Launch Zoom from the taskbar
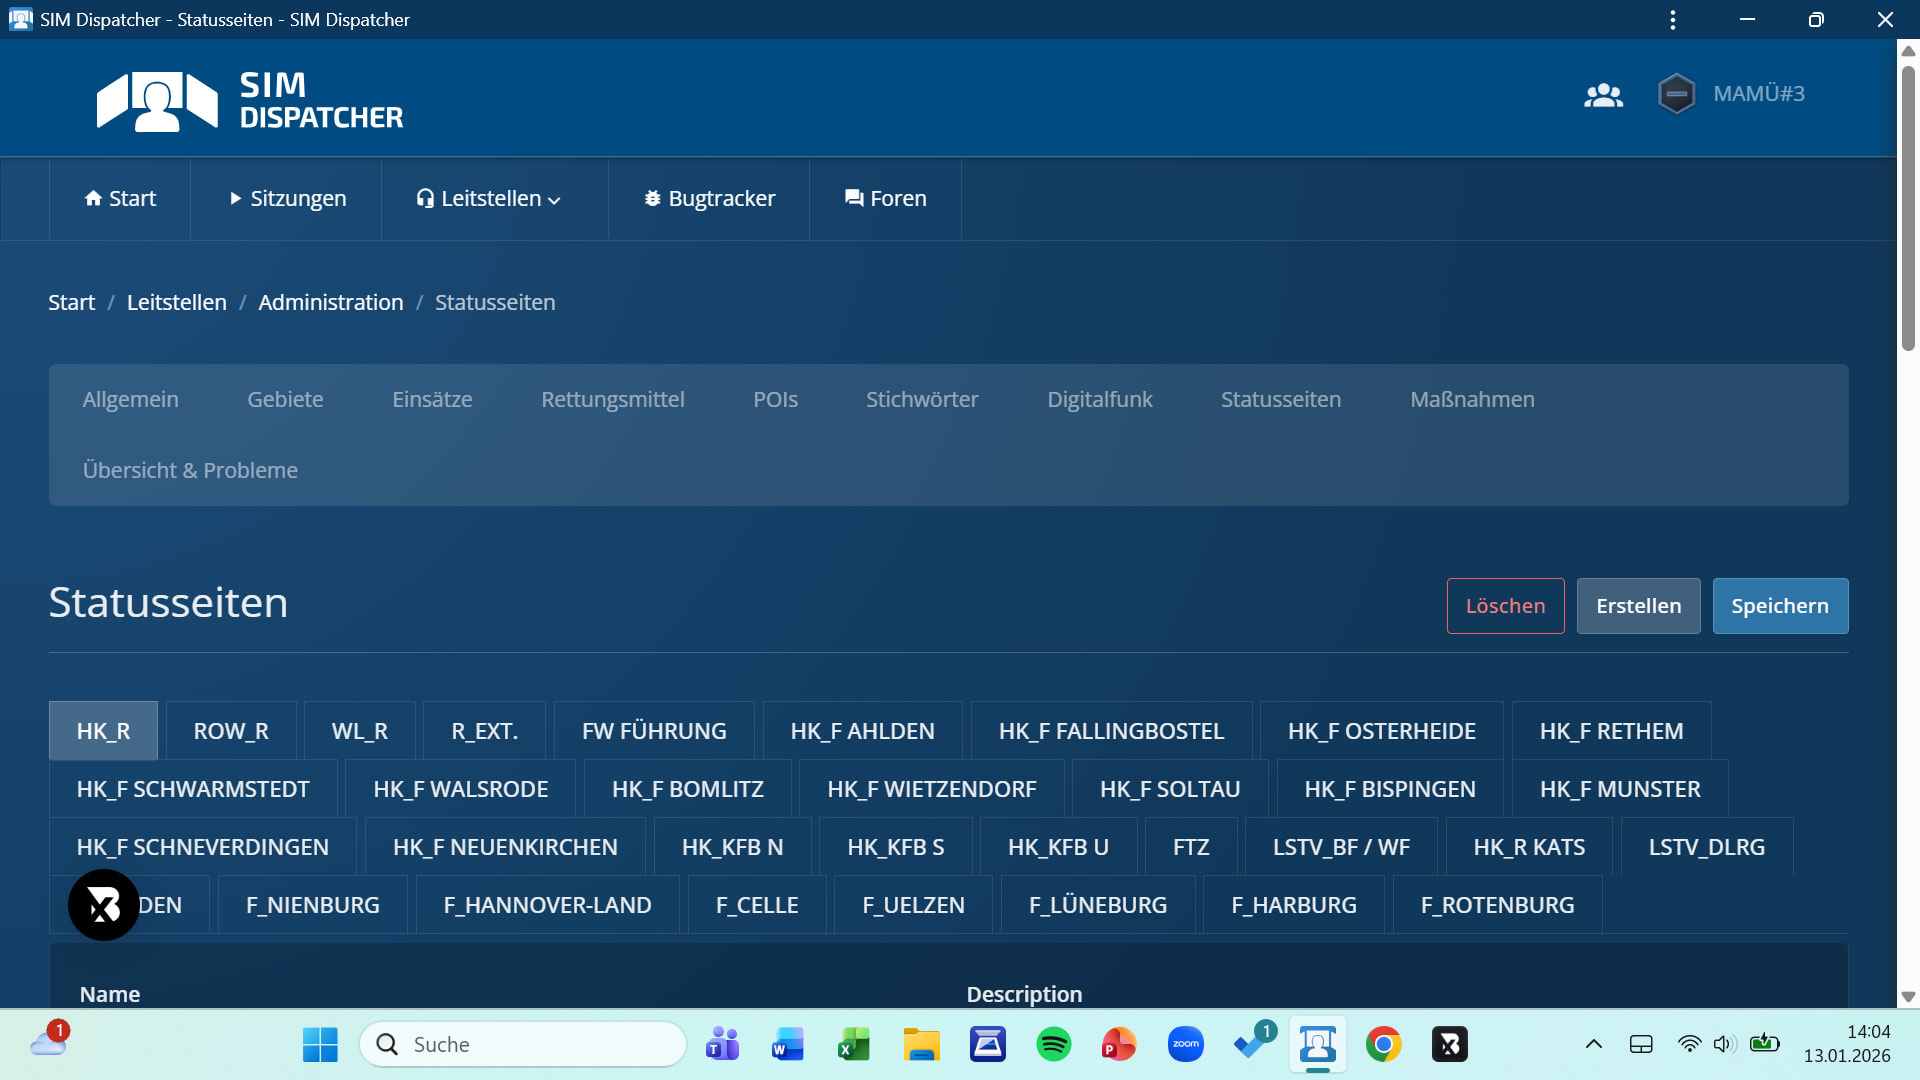 (1185, 1045)
